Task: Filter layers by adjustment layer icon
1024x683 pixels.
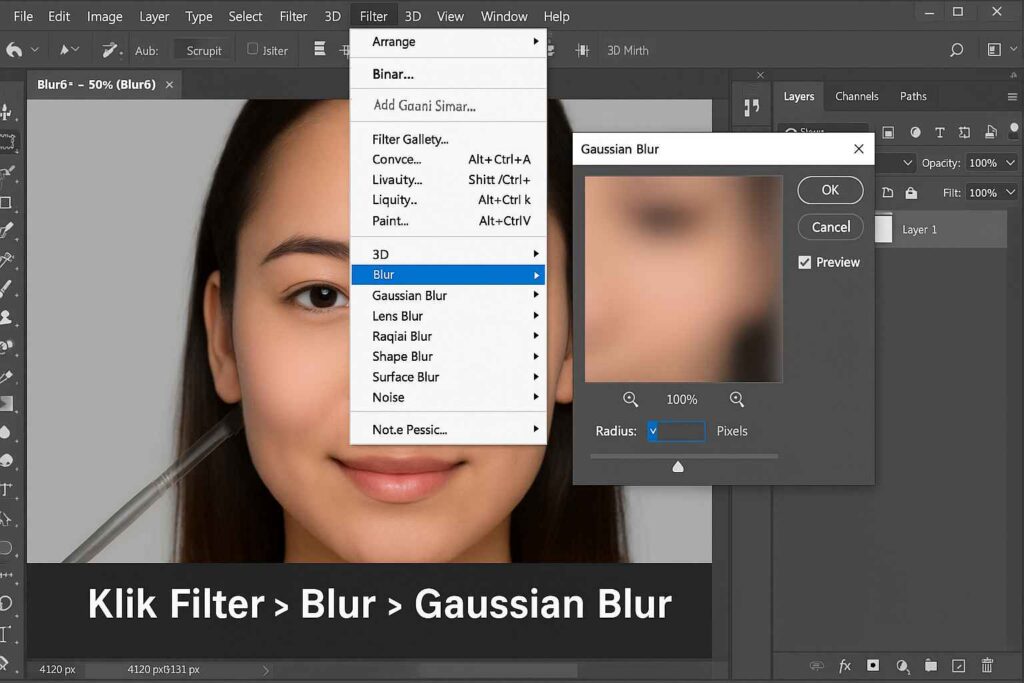Action: click(x=916, y=133)
